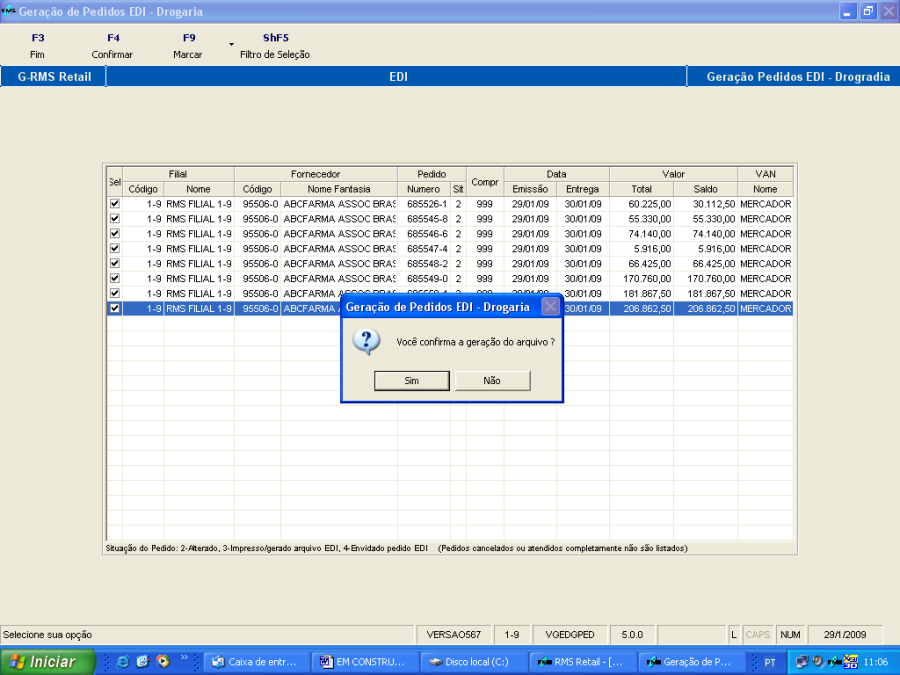Screen dimensions: 900x675
Task: Click F4 Confirmar toolbar item
Action: click(112, 46)
